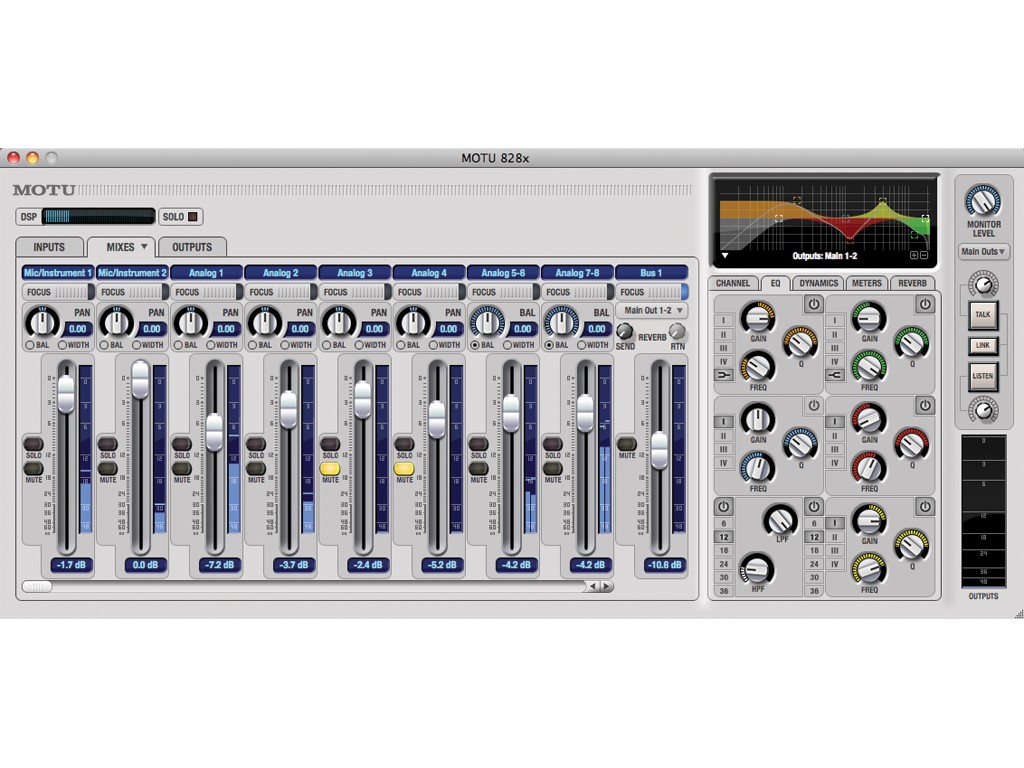Select 24 dB LPF slope option
This screenshot has height=768, width=1024.
point(814,564)
